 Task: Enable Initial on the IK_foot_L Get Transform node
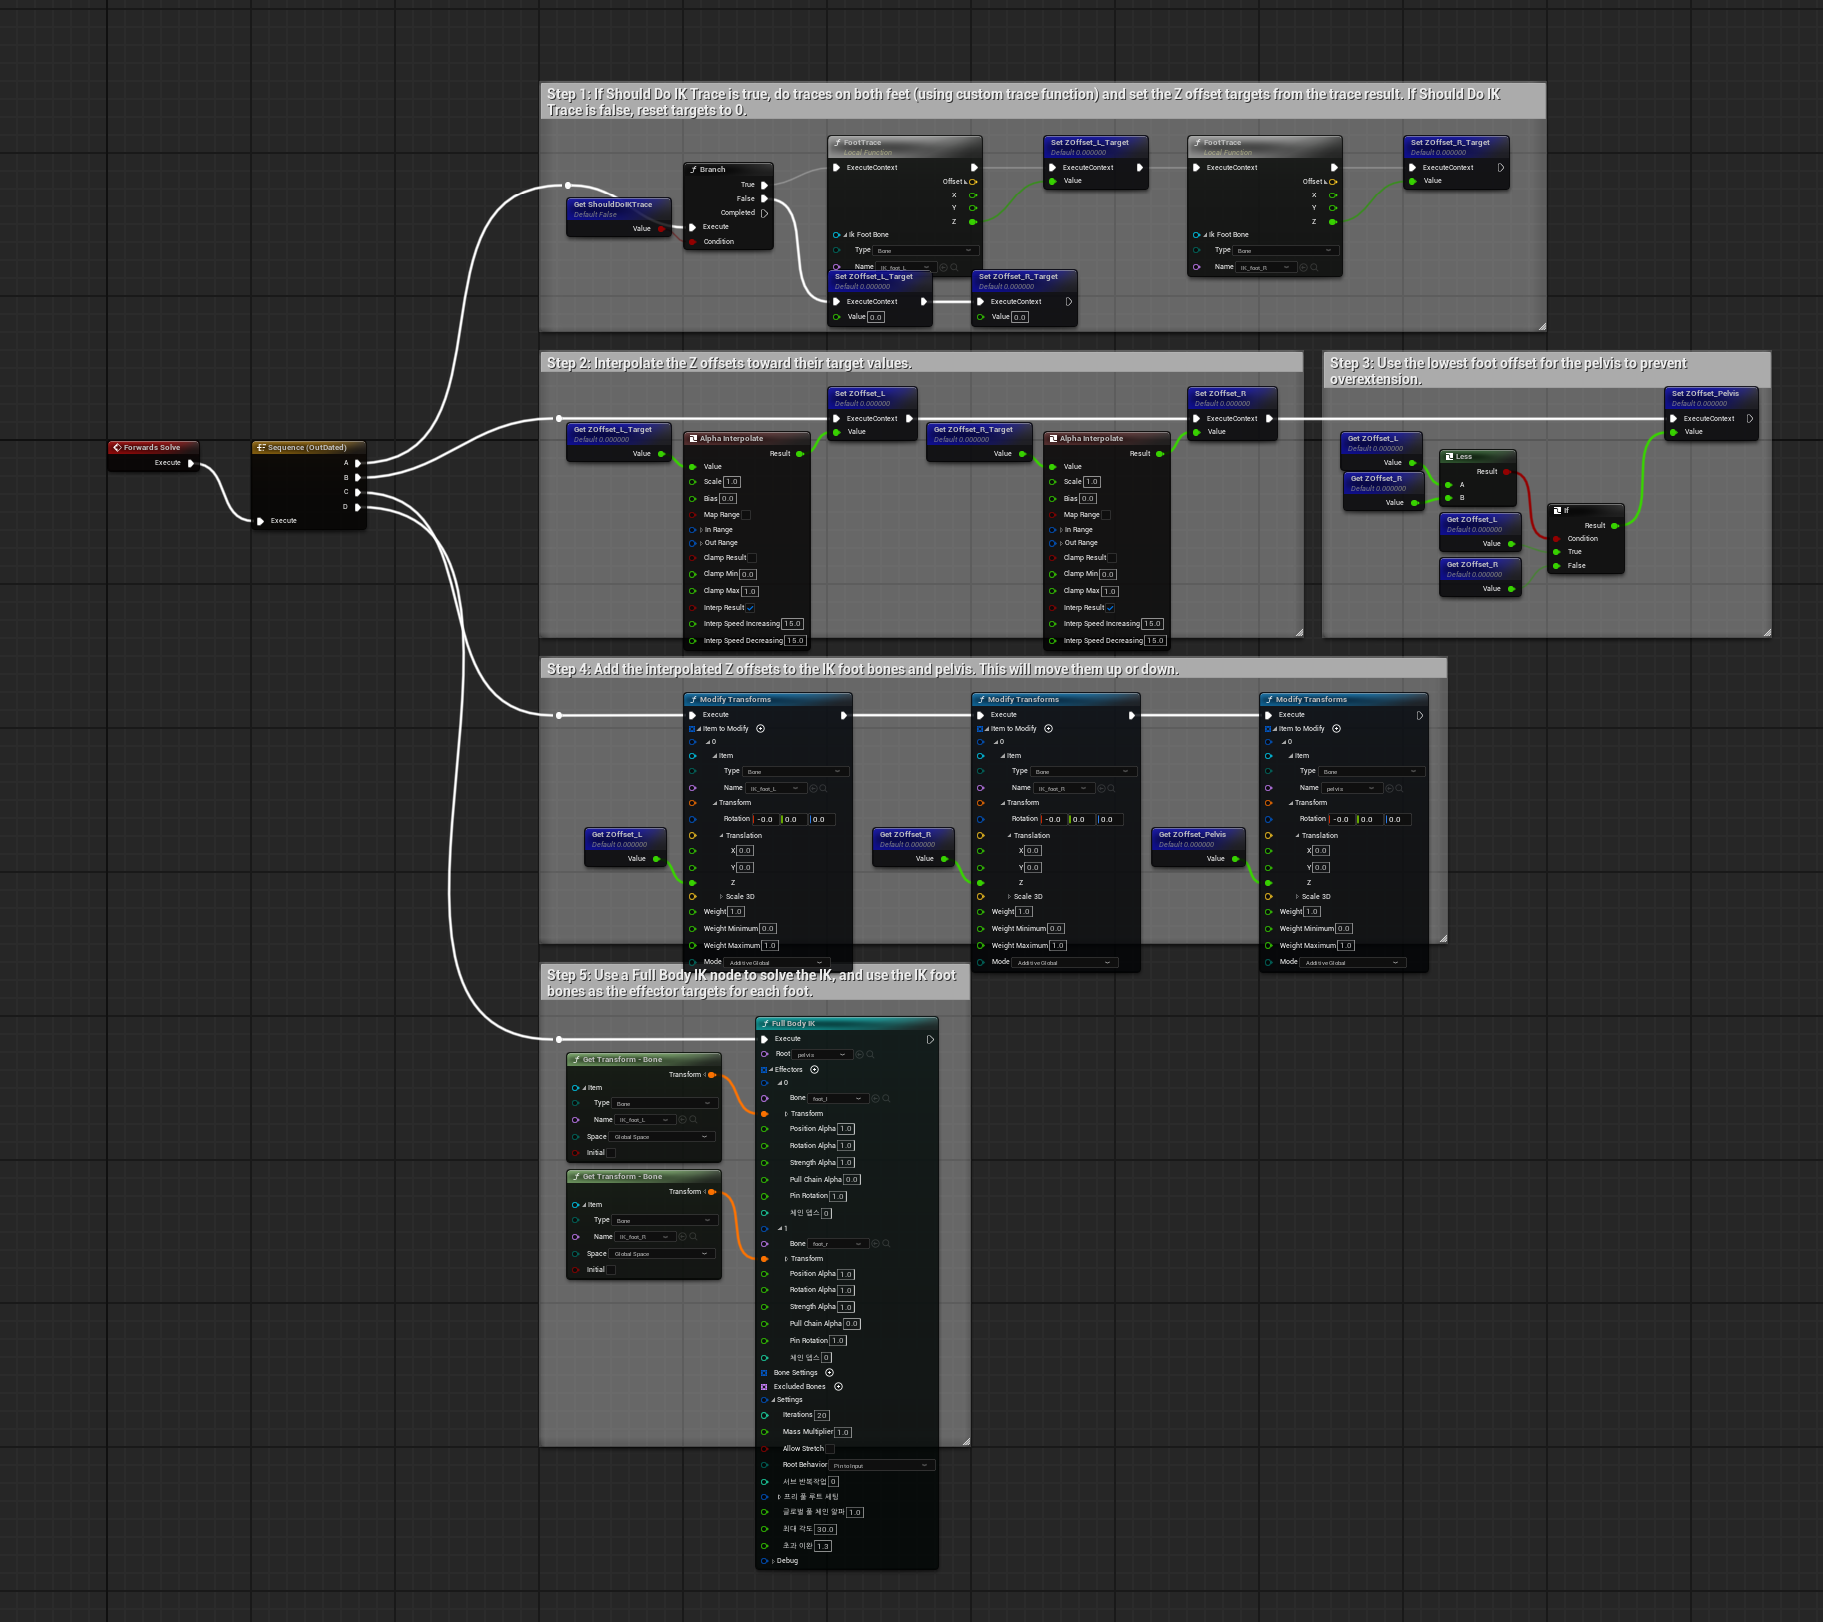(611, 1153)
